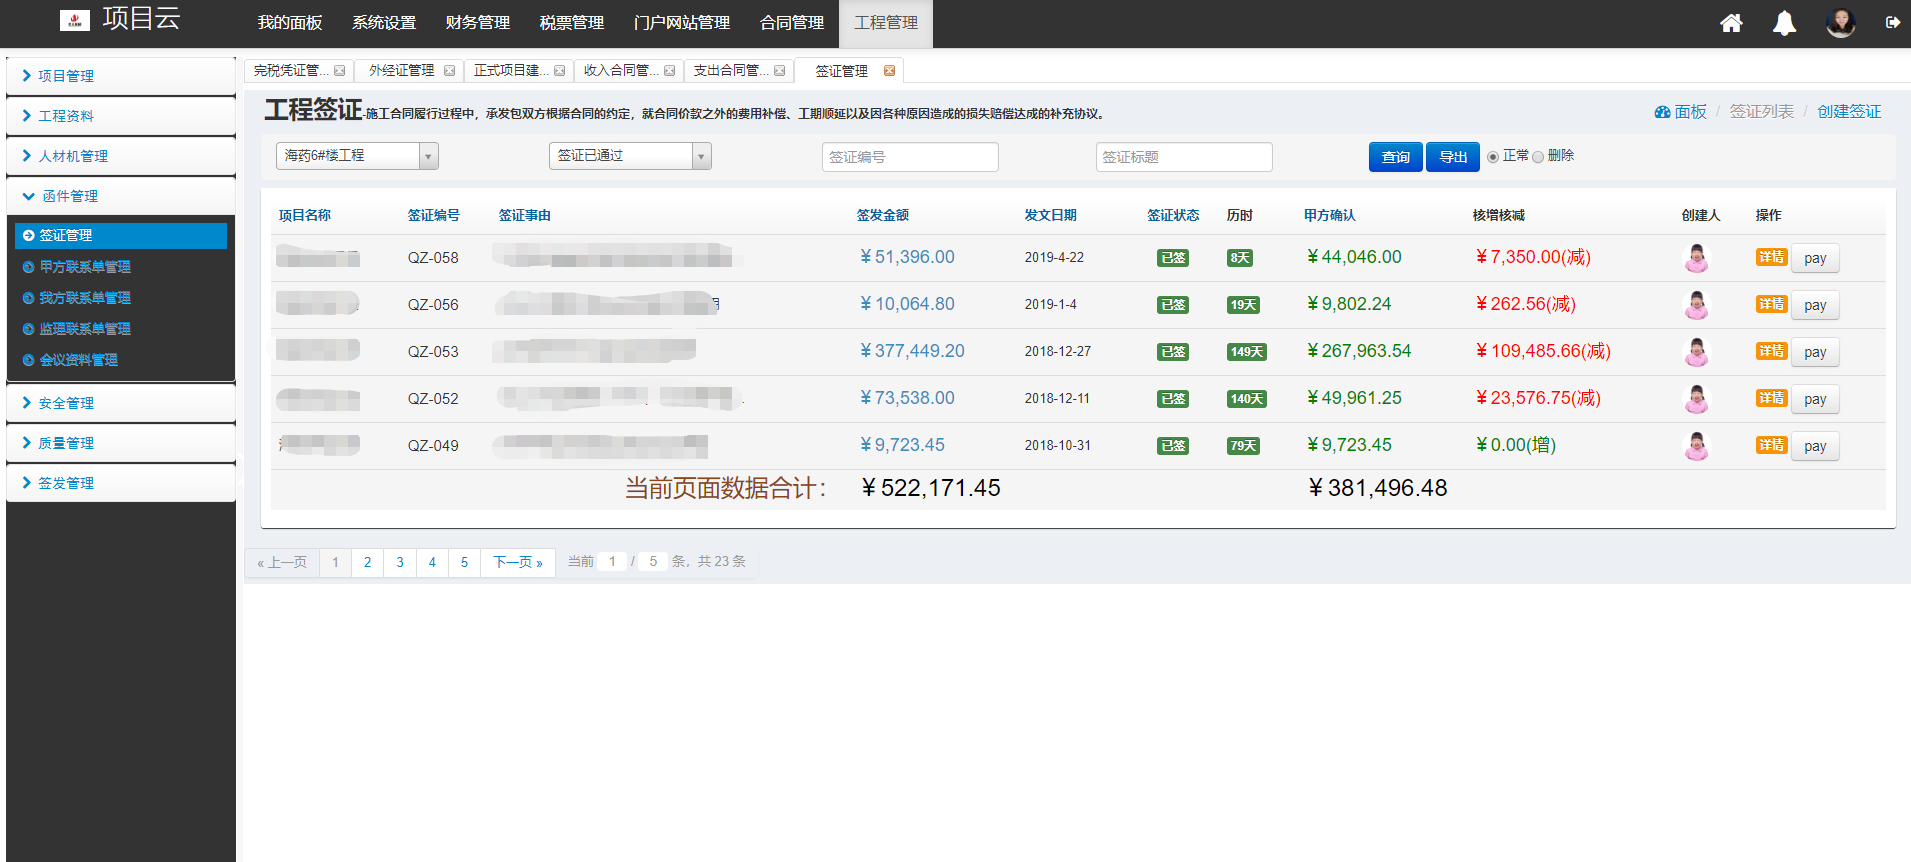The image size is (1911, 862).
Task: Click pay button for row QZ-058
Action: (x=1815, y=258)
